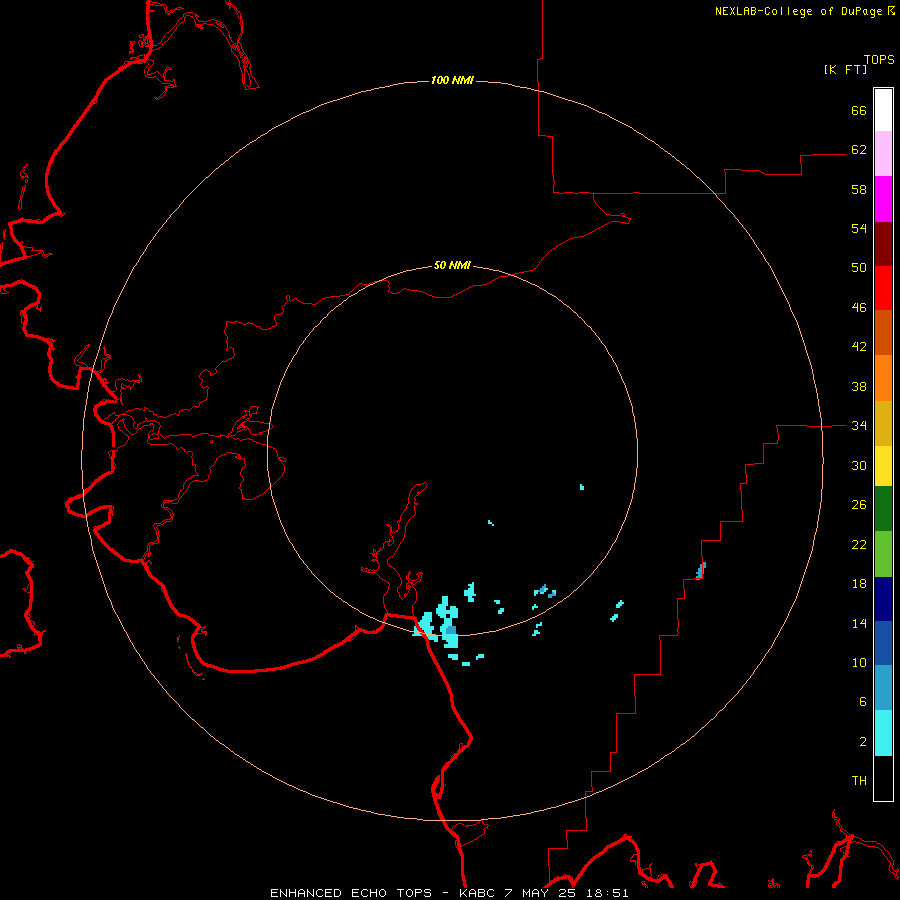Pick the white swatch in the color scale

click(883, 110)
